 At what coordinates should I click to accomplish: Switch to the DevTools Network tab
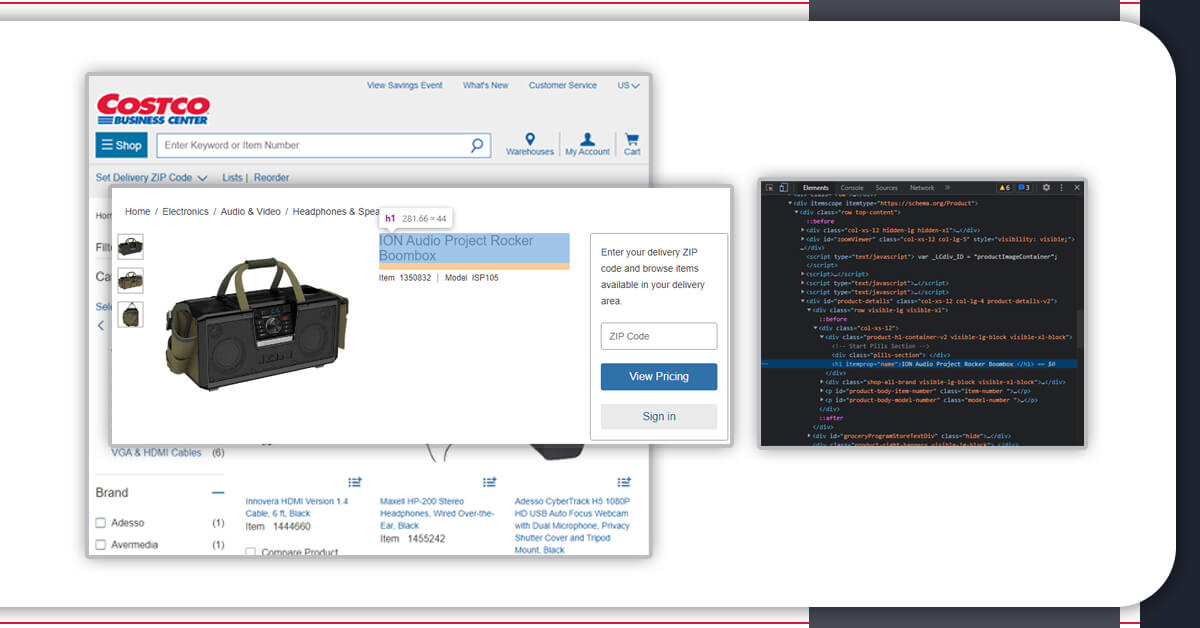pyautogui.click(x=922, y=187)
